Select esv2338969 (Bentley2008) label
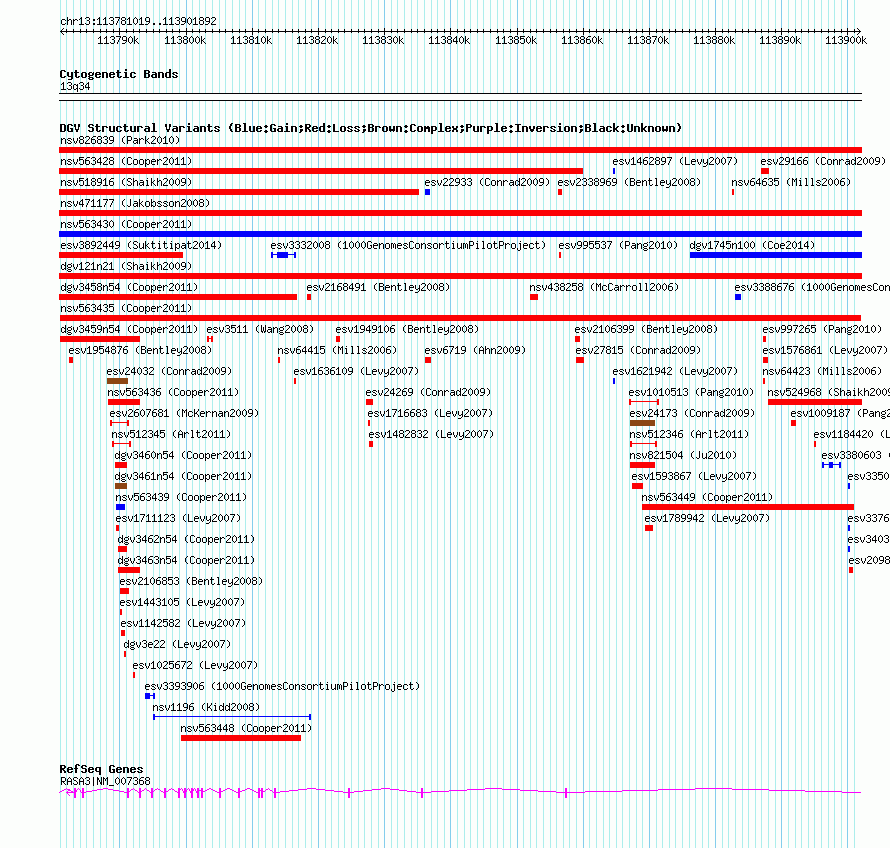Viewport: 890px width, 848px height. [629, 182]
